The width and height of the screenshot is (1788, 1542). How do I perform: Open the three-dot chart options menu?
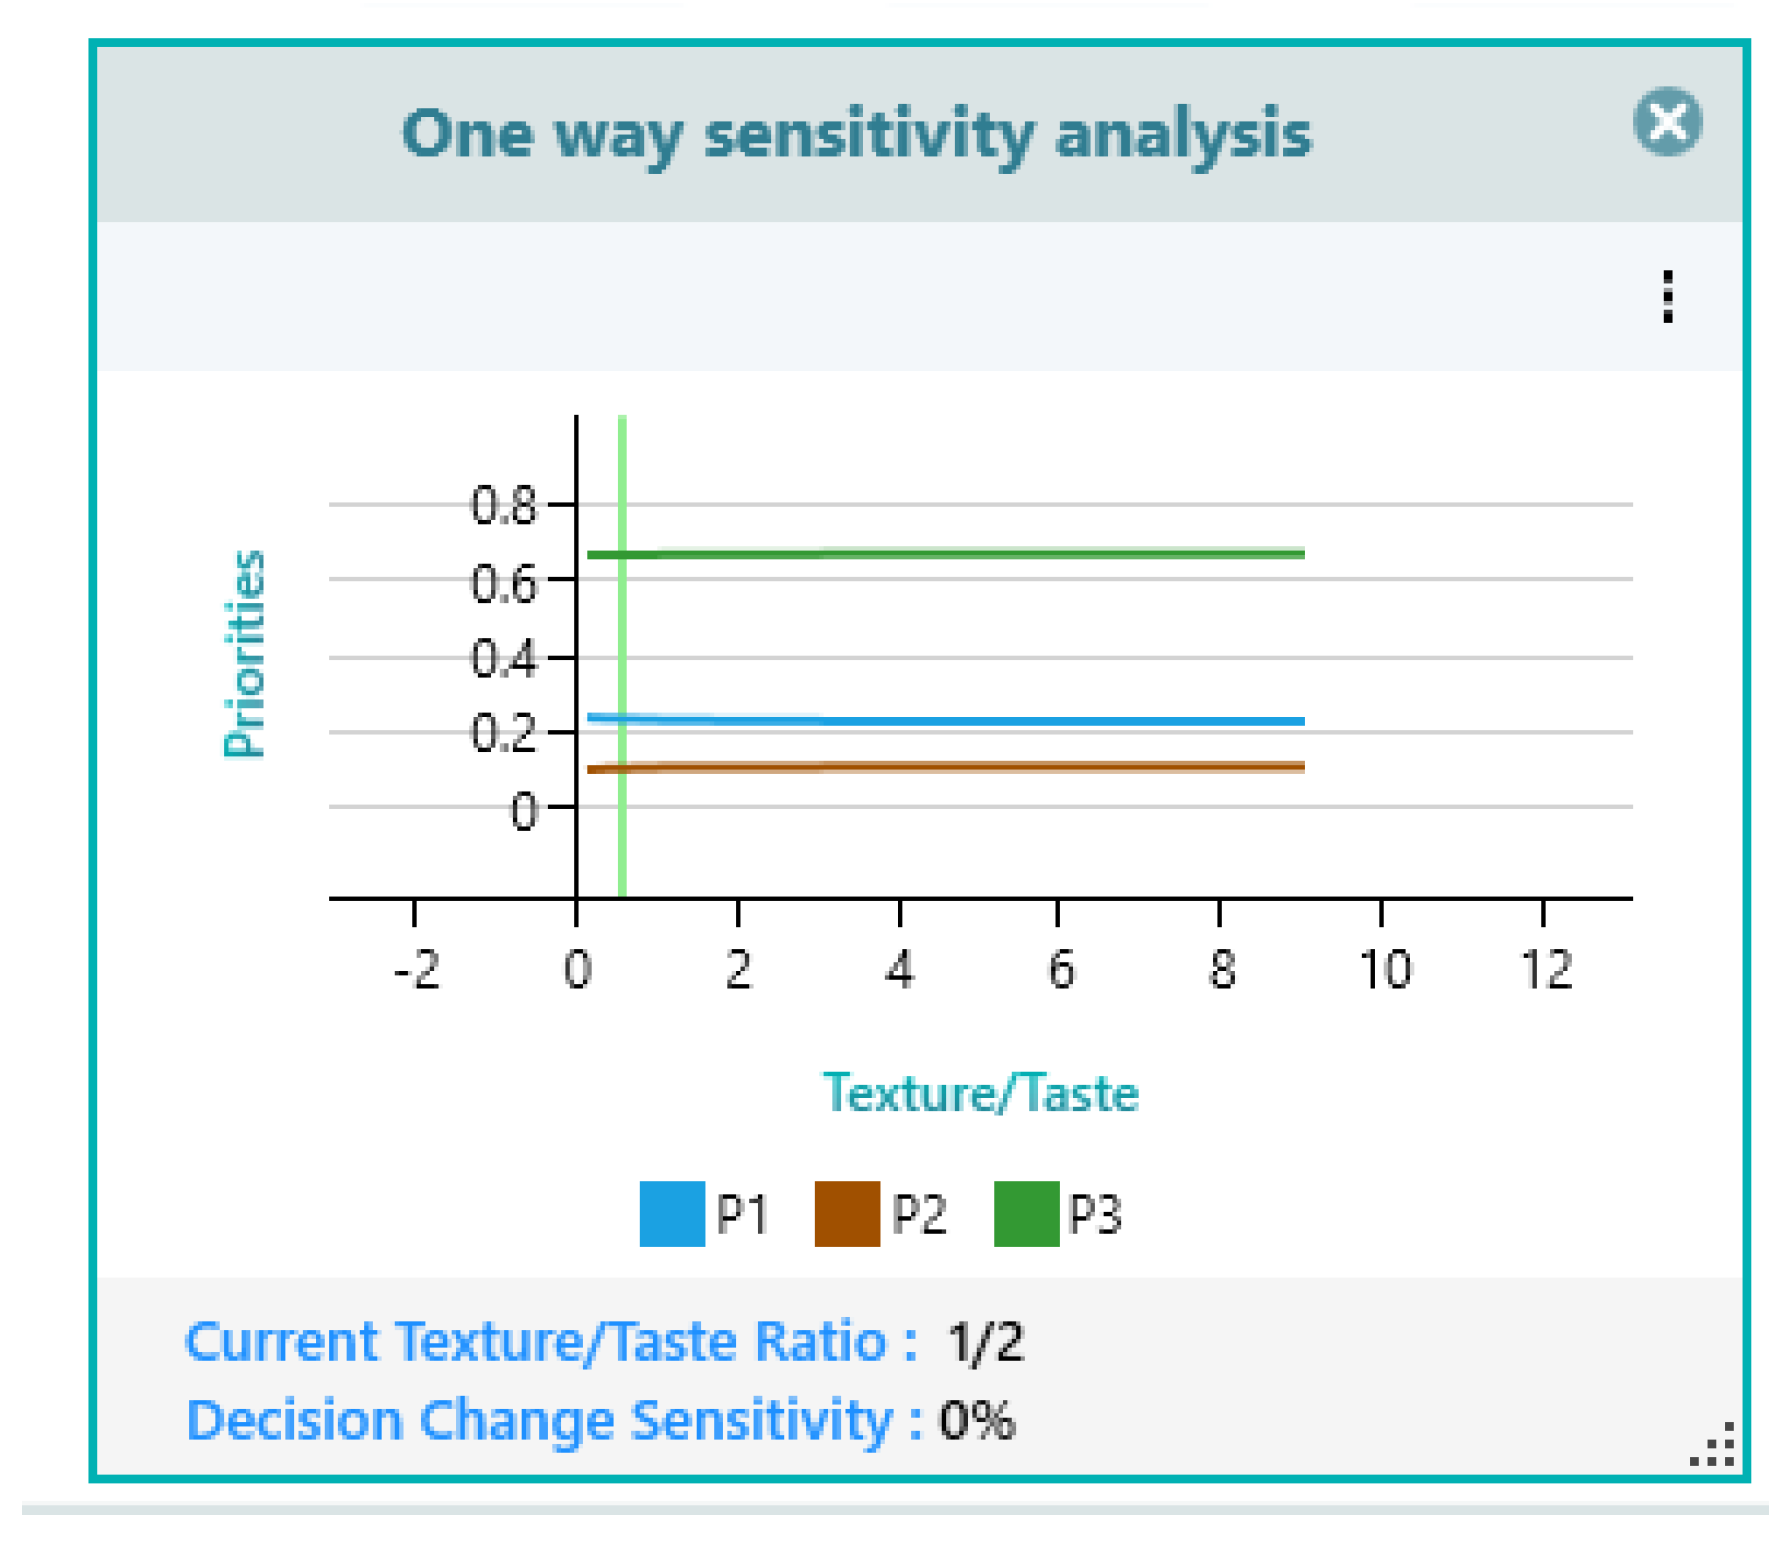[x=1666, y=296]
